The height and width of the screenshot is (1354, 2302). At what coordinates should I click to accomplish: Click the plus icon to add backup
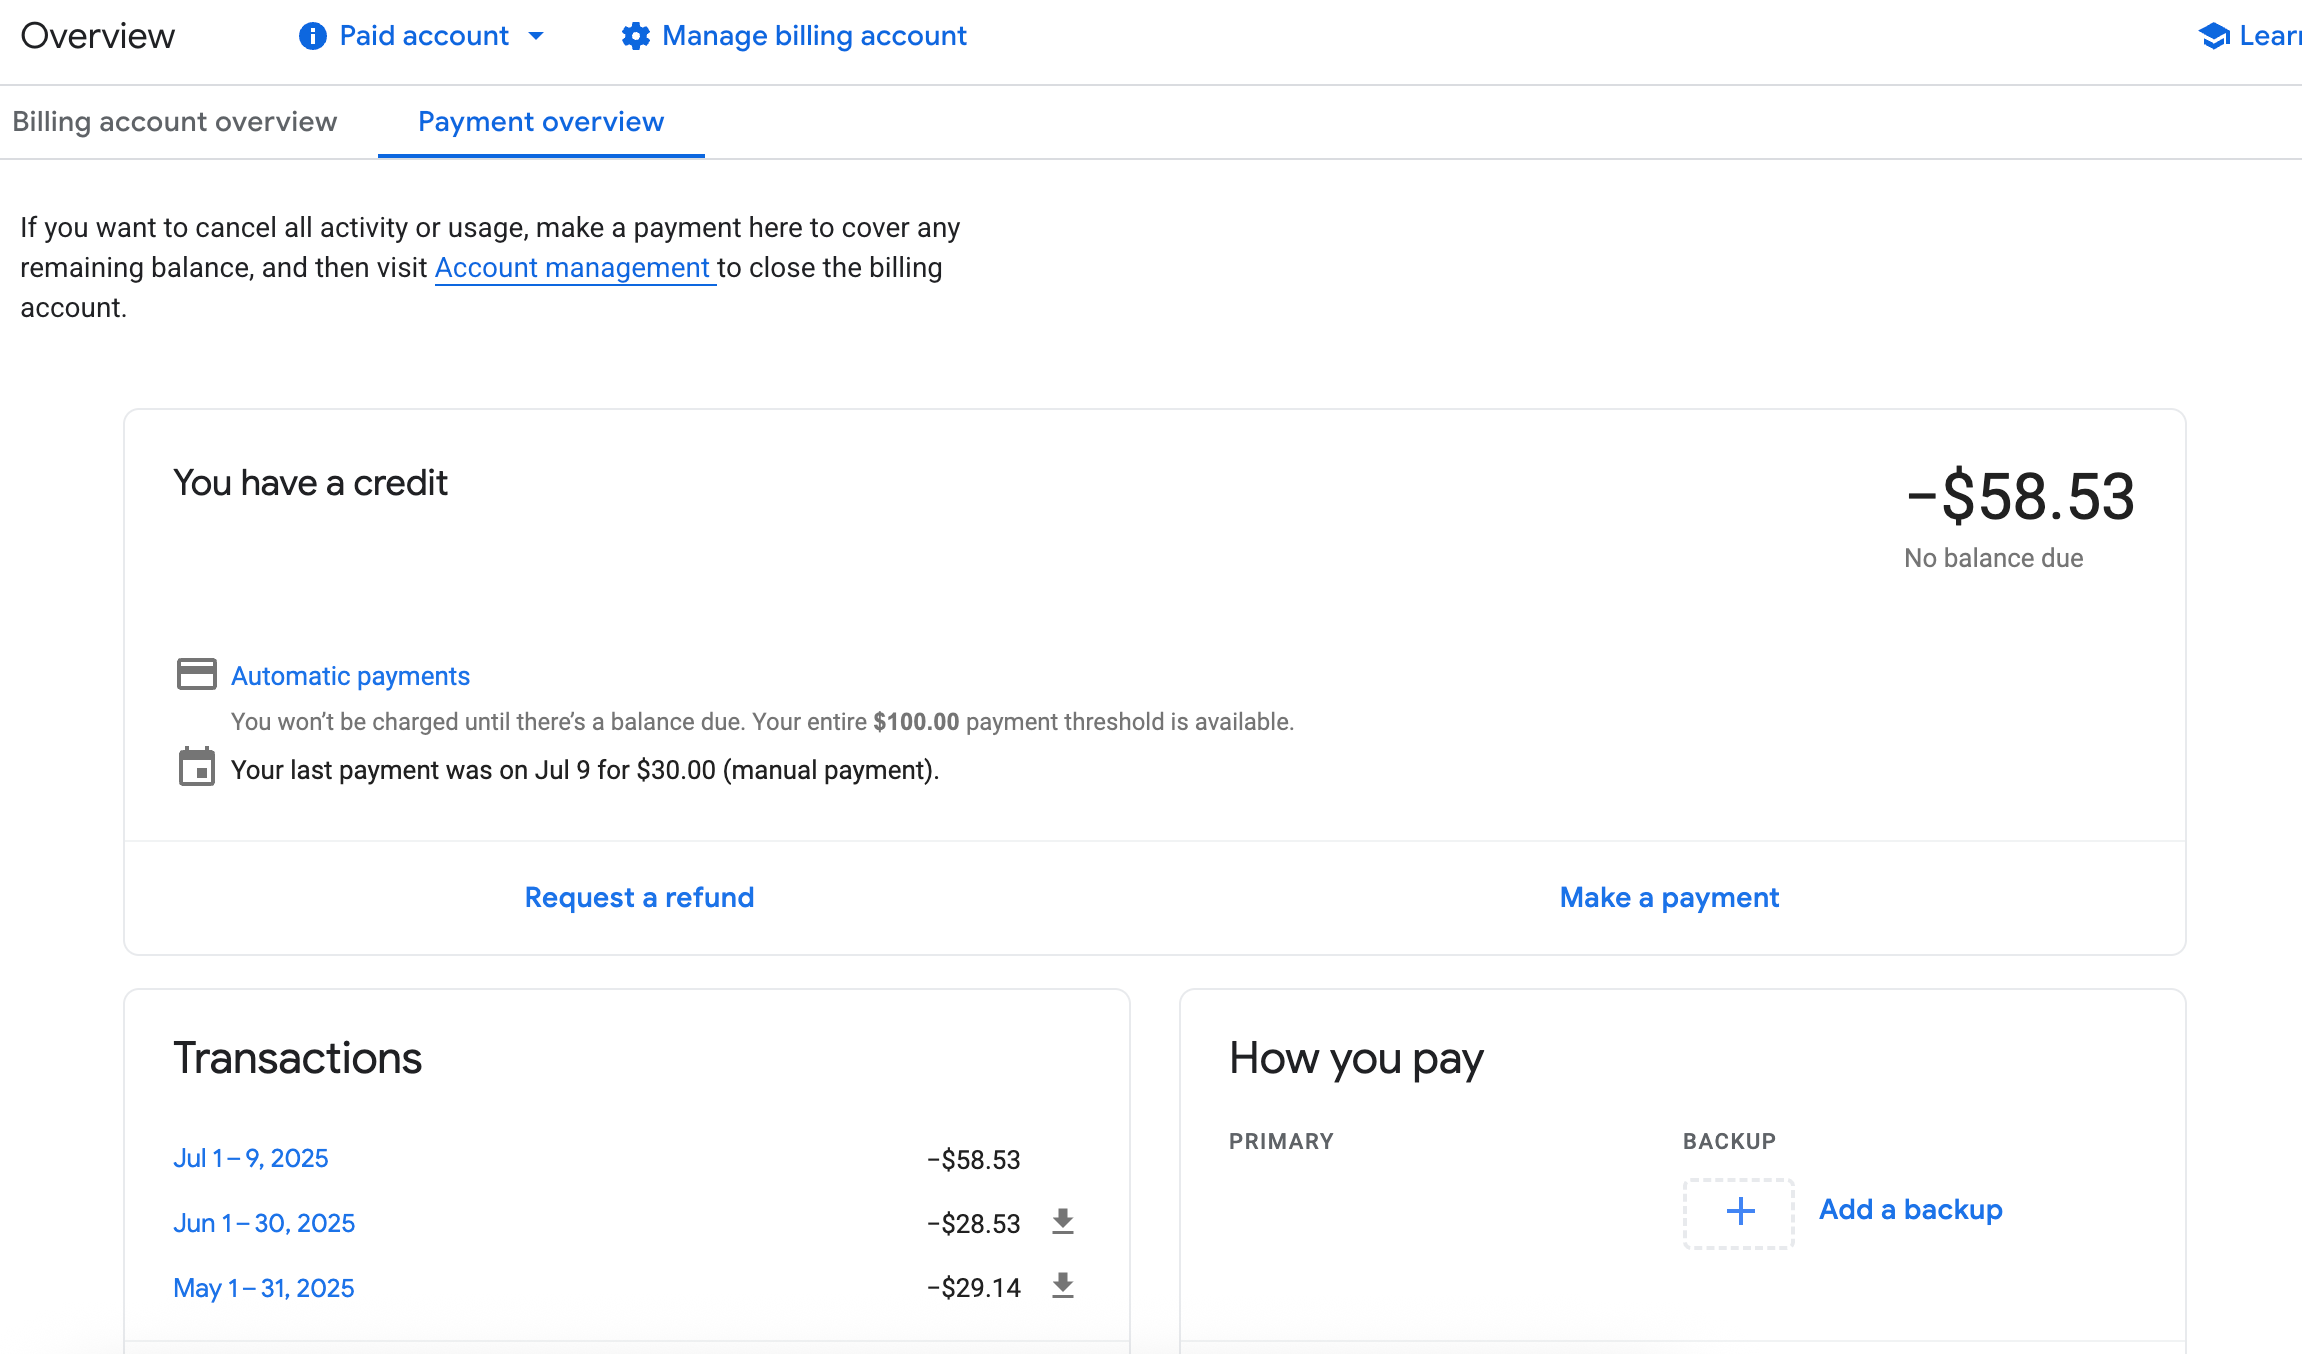1740,1212
